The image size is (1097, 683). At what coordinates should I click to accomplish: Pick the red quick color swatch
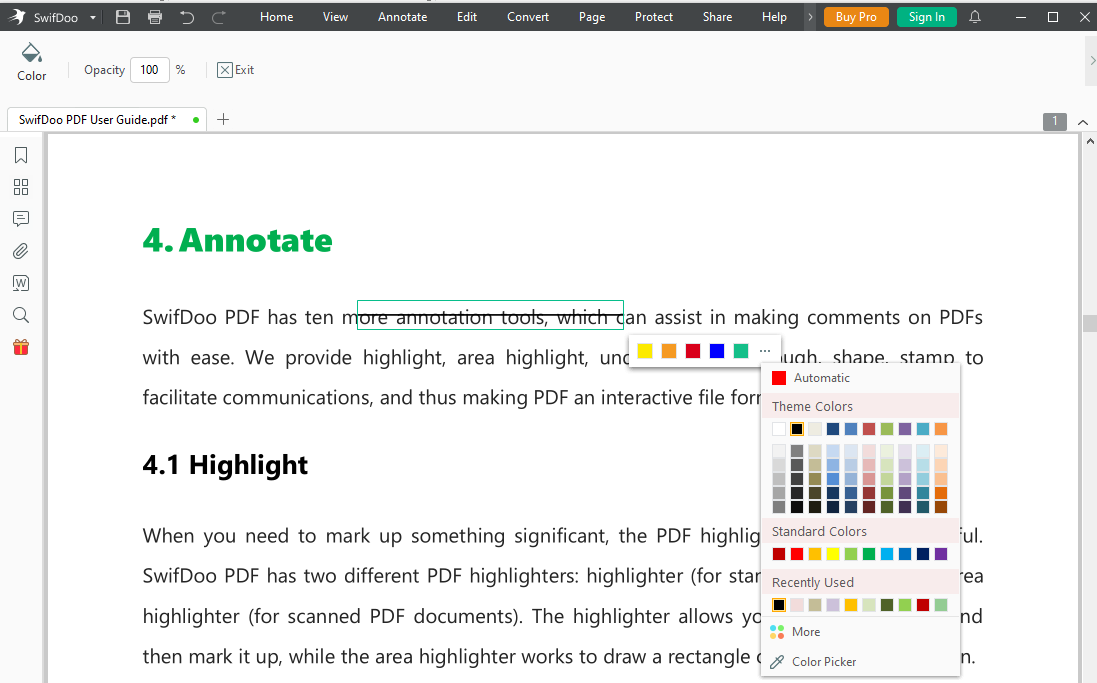point(693,351)
